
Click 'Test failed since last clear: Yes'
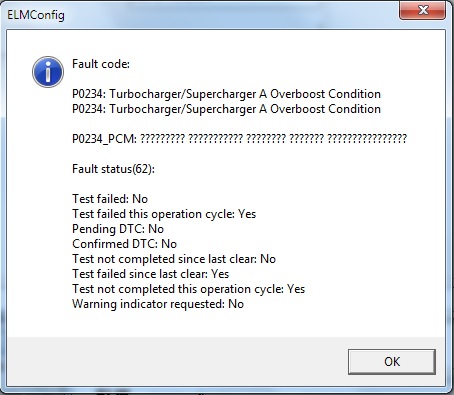tap(151, 274)
